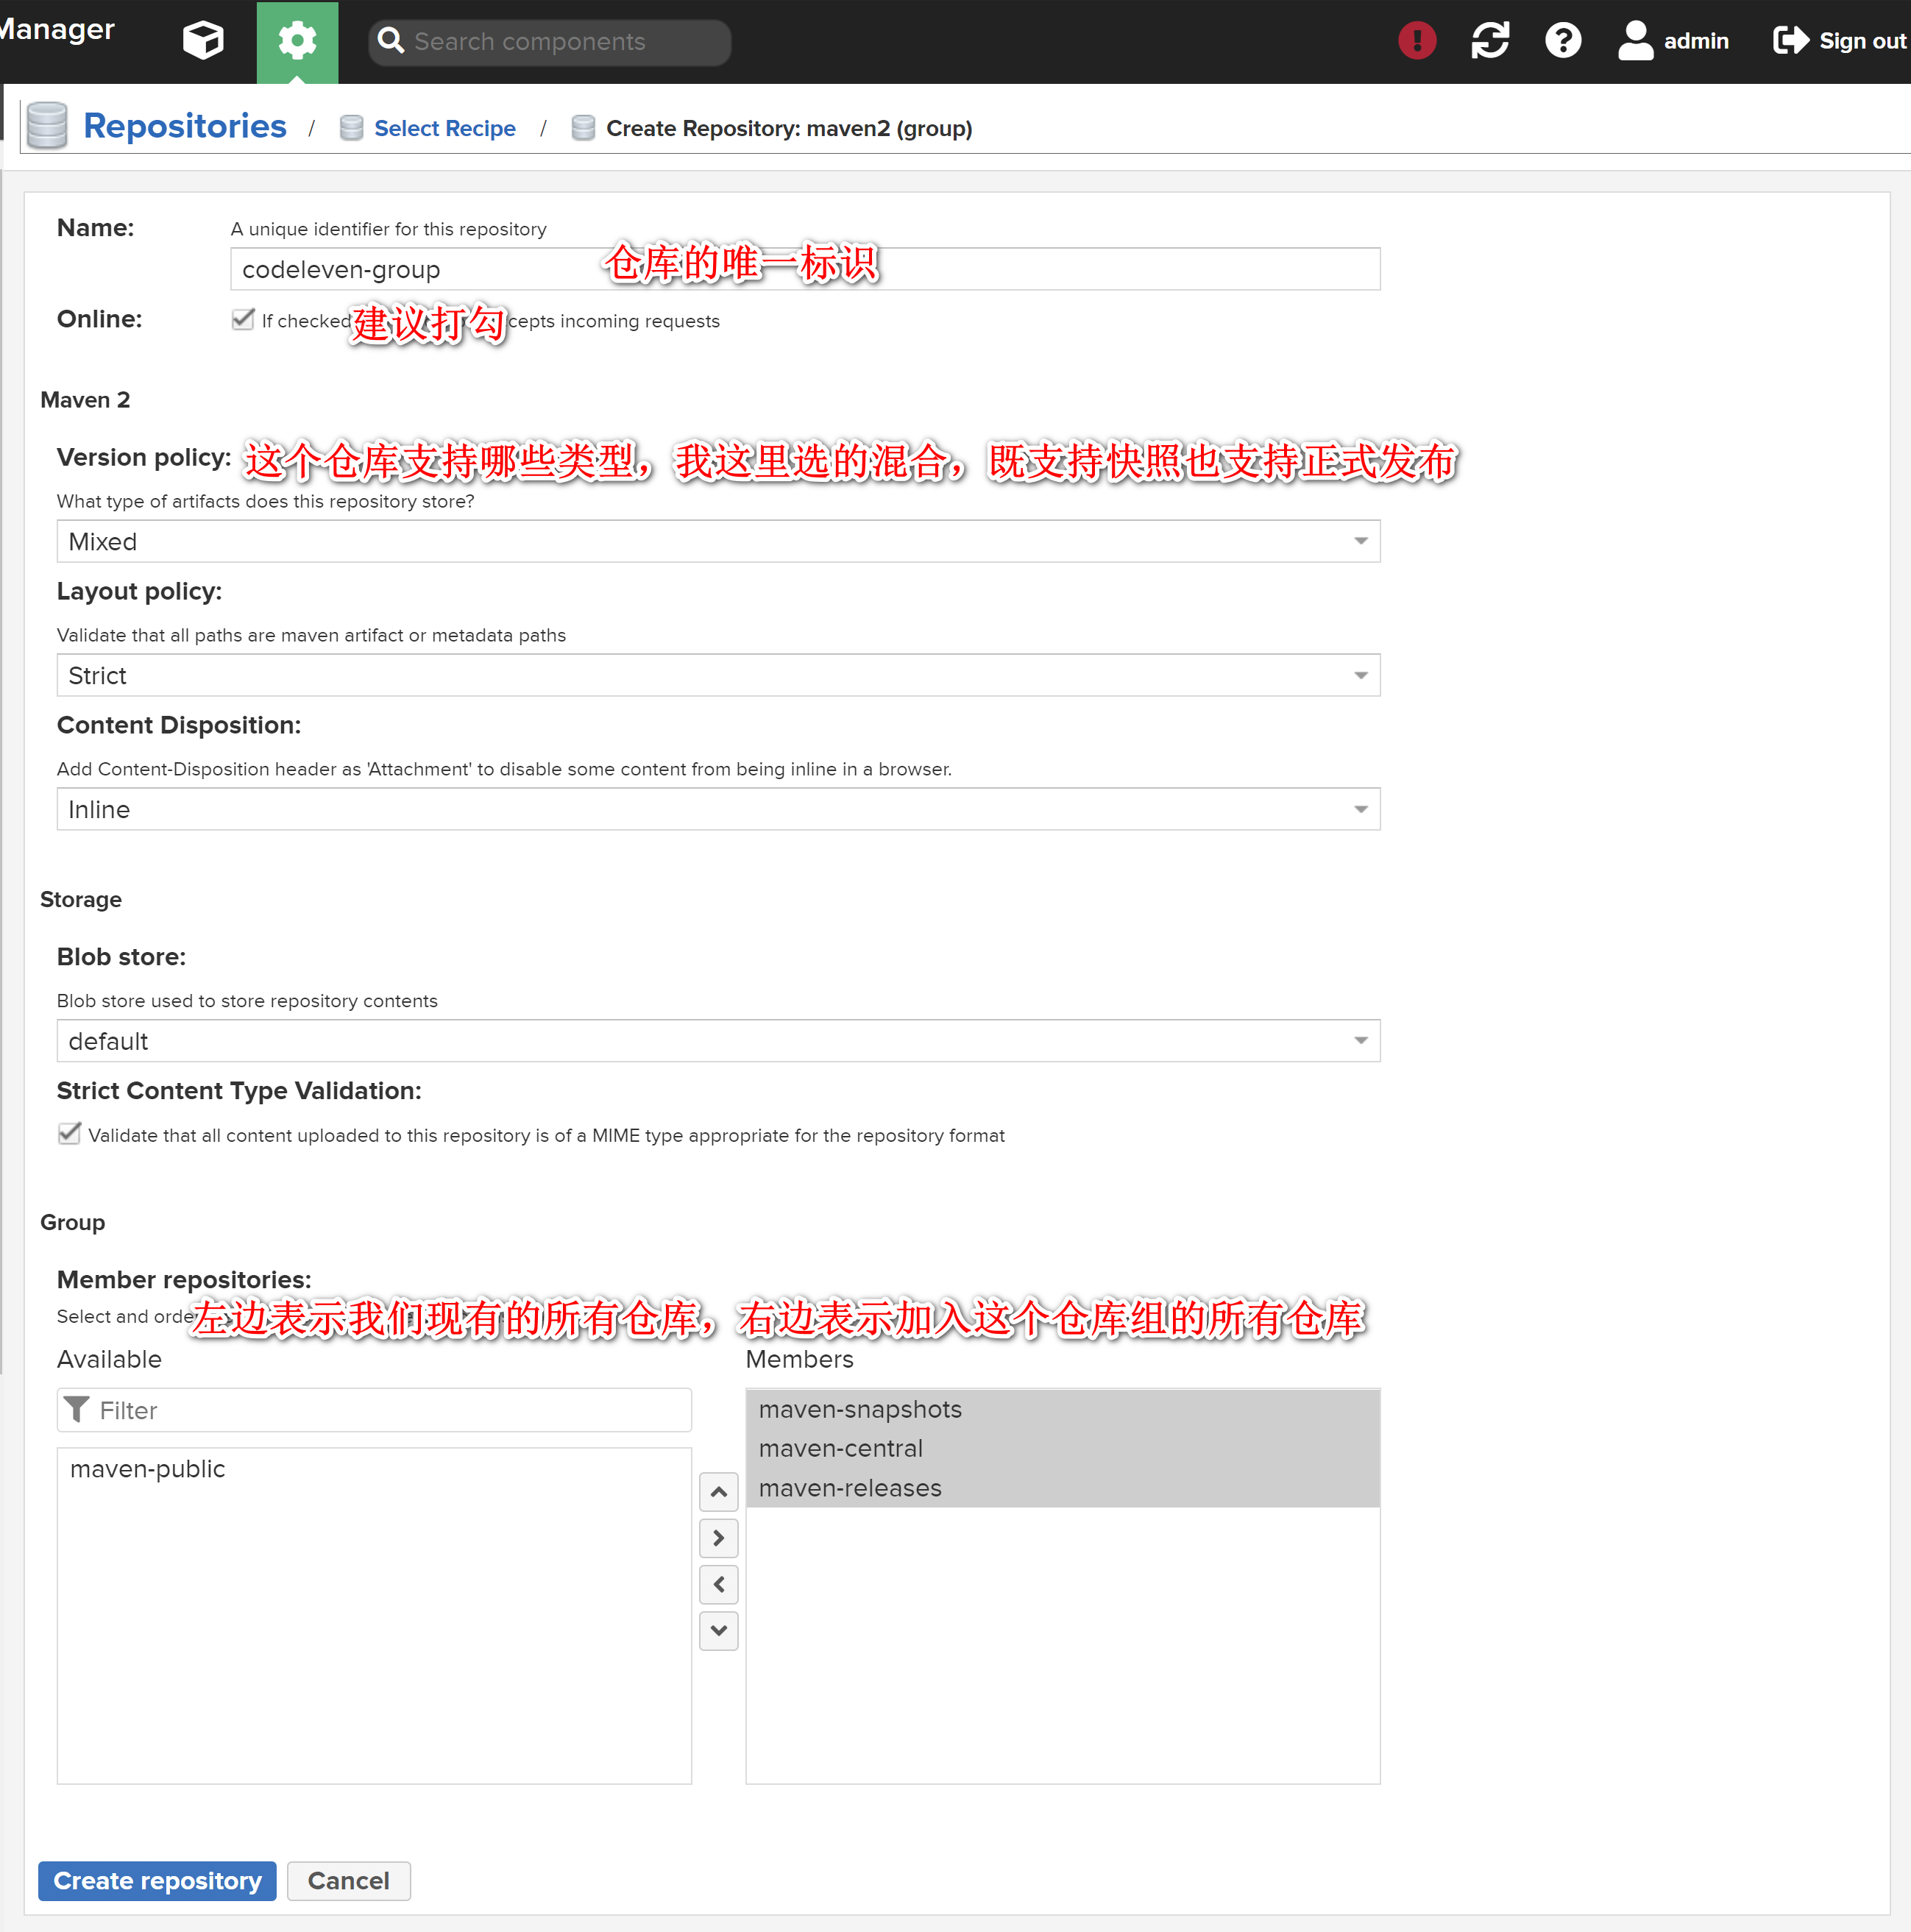Click the refresh icon in header

[1489, 41]
